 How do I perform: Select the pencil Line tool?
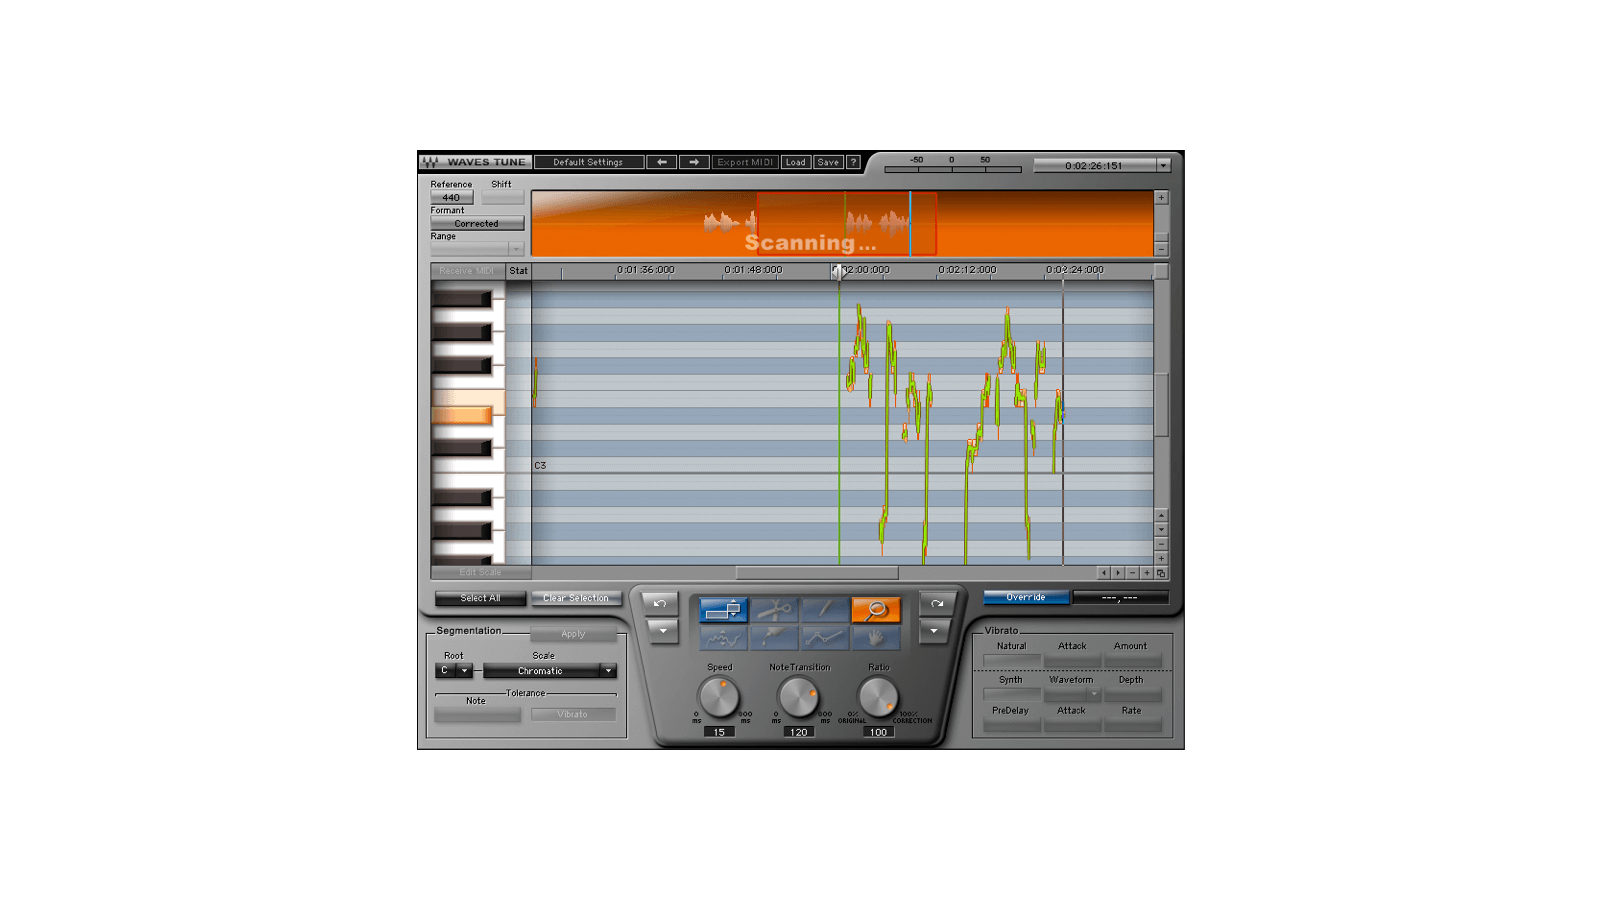point(825,609)
